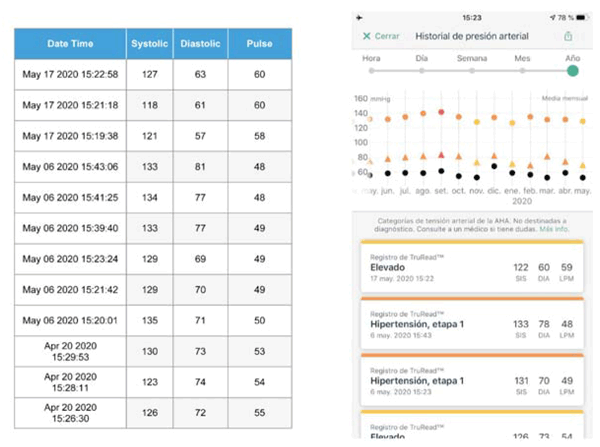Select the red diastolic triangle for set.
The image size is (600, 447).
[x=441, y=155]
